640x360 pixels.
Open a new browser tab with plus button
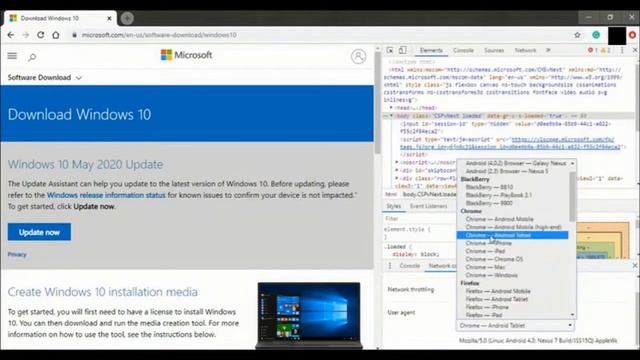click(x=127, y=18)
